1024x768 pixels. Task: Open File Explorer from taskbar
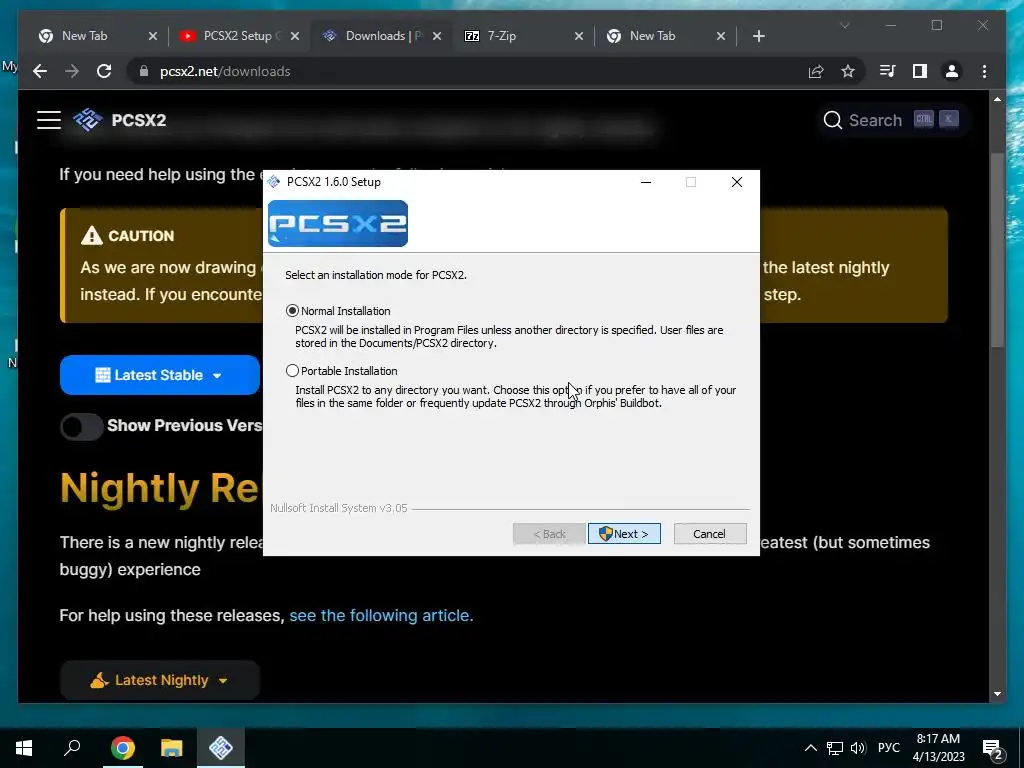(172, 748)
